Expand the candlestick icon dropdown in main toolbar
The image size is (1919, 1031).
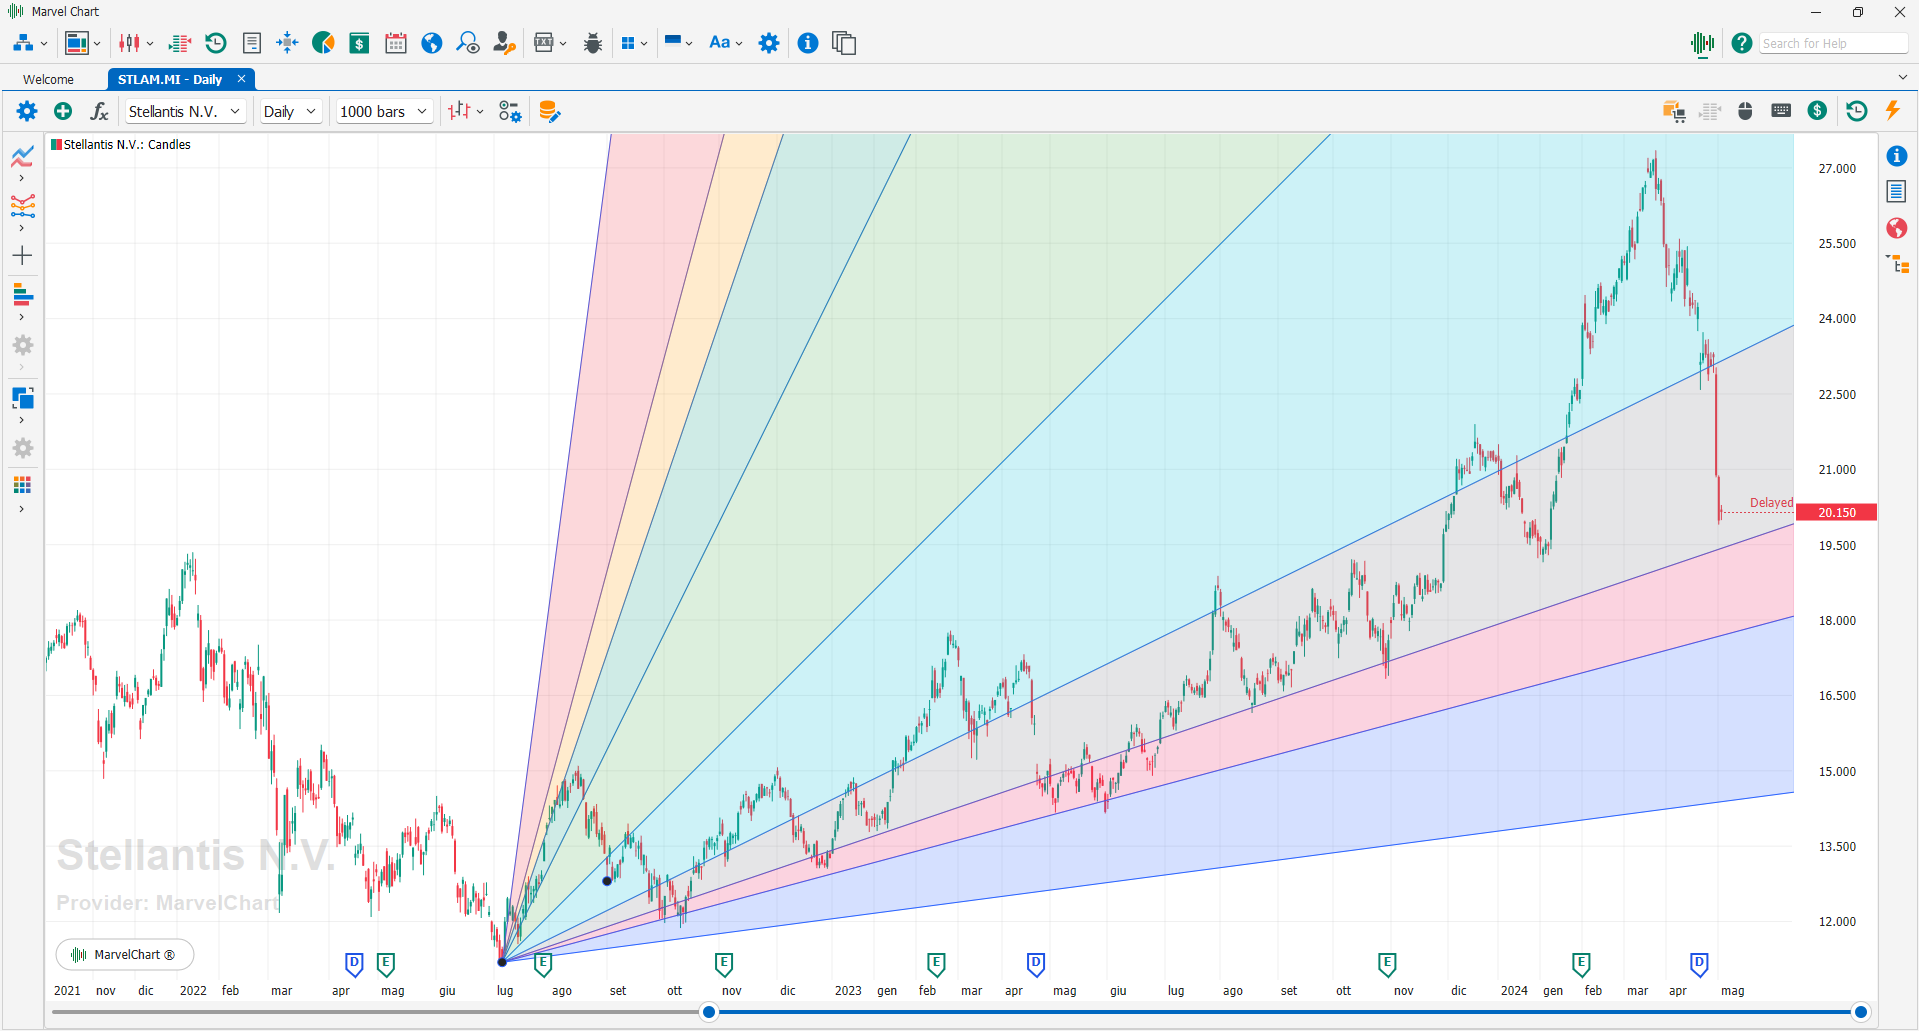[x=150, y=44]
